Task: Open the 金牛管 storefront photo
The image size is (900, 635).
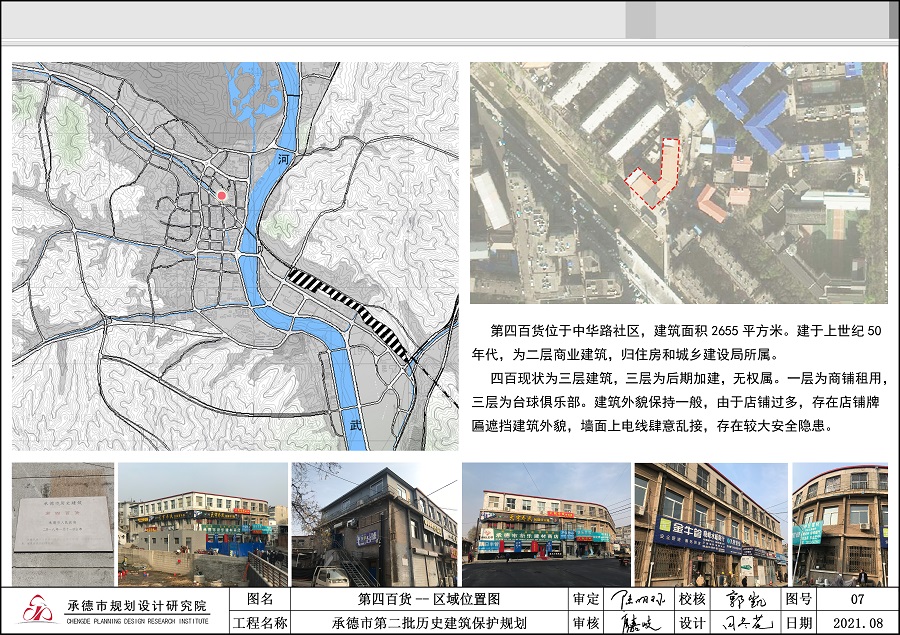Action: point(710,524)
